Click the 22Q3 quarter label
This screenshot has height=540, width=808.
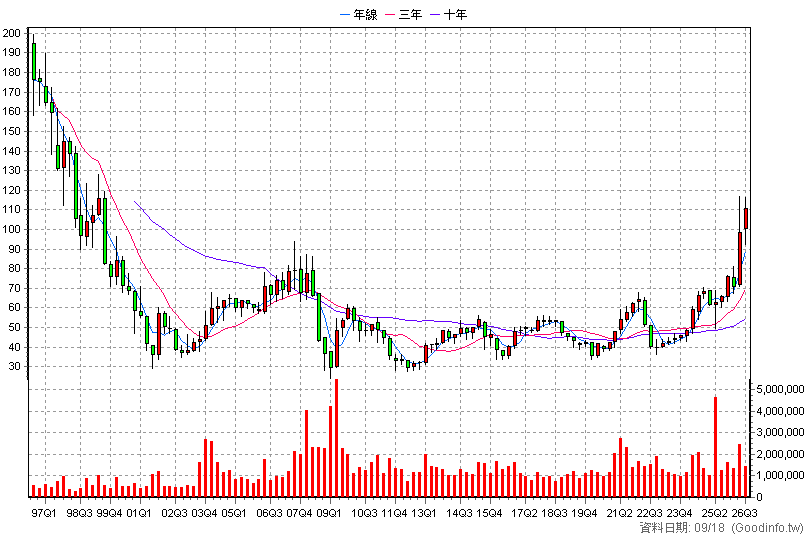pos(649,513)
